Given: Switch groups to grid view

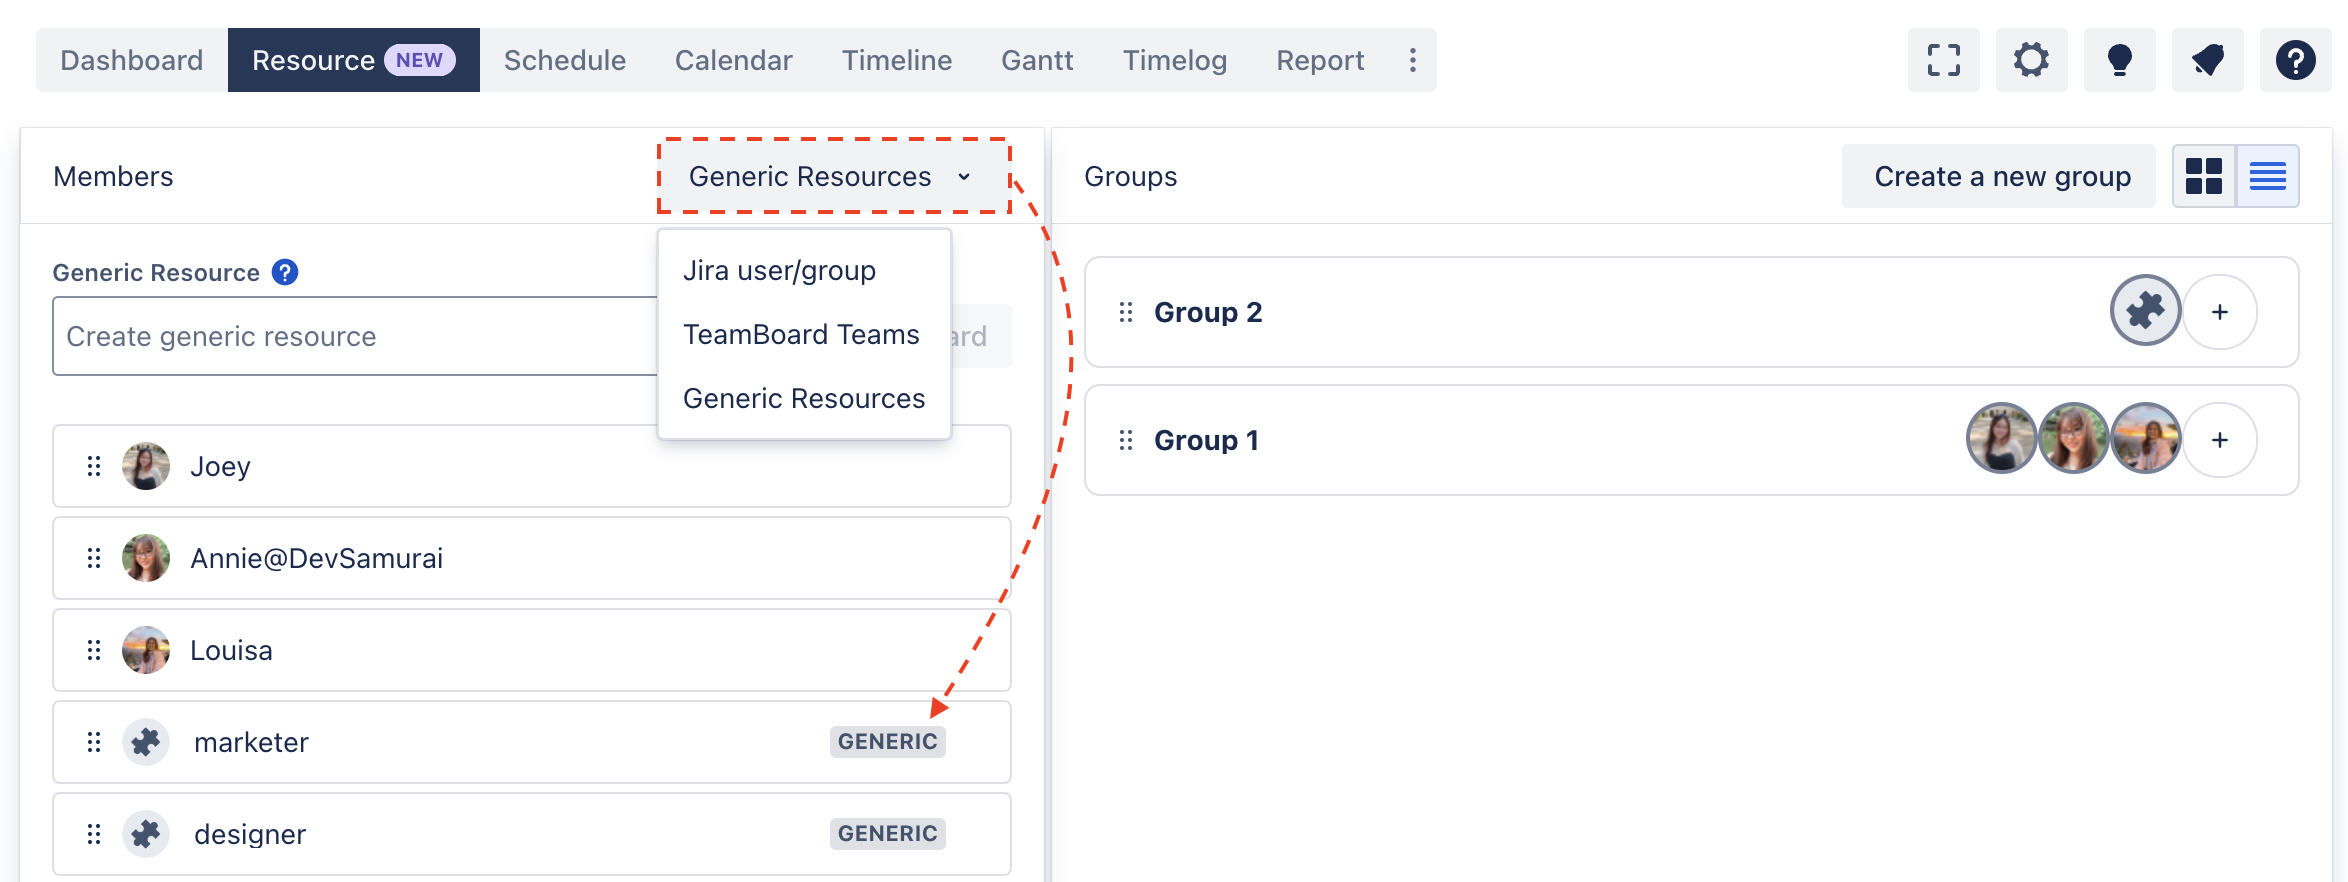Looking at the screenshot, I should click(x=2204, y=176).
